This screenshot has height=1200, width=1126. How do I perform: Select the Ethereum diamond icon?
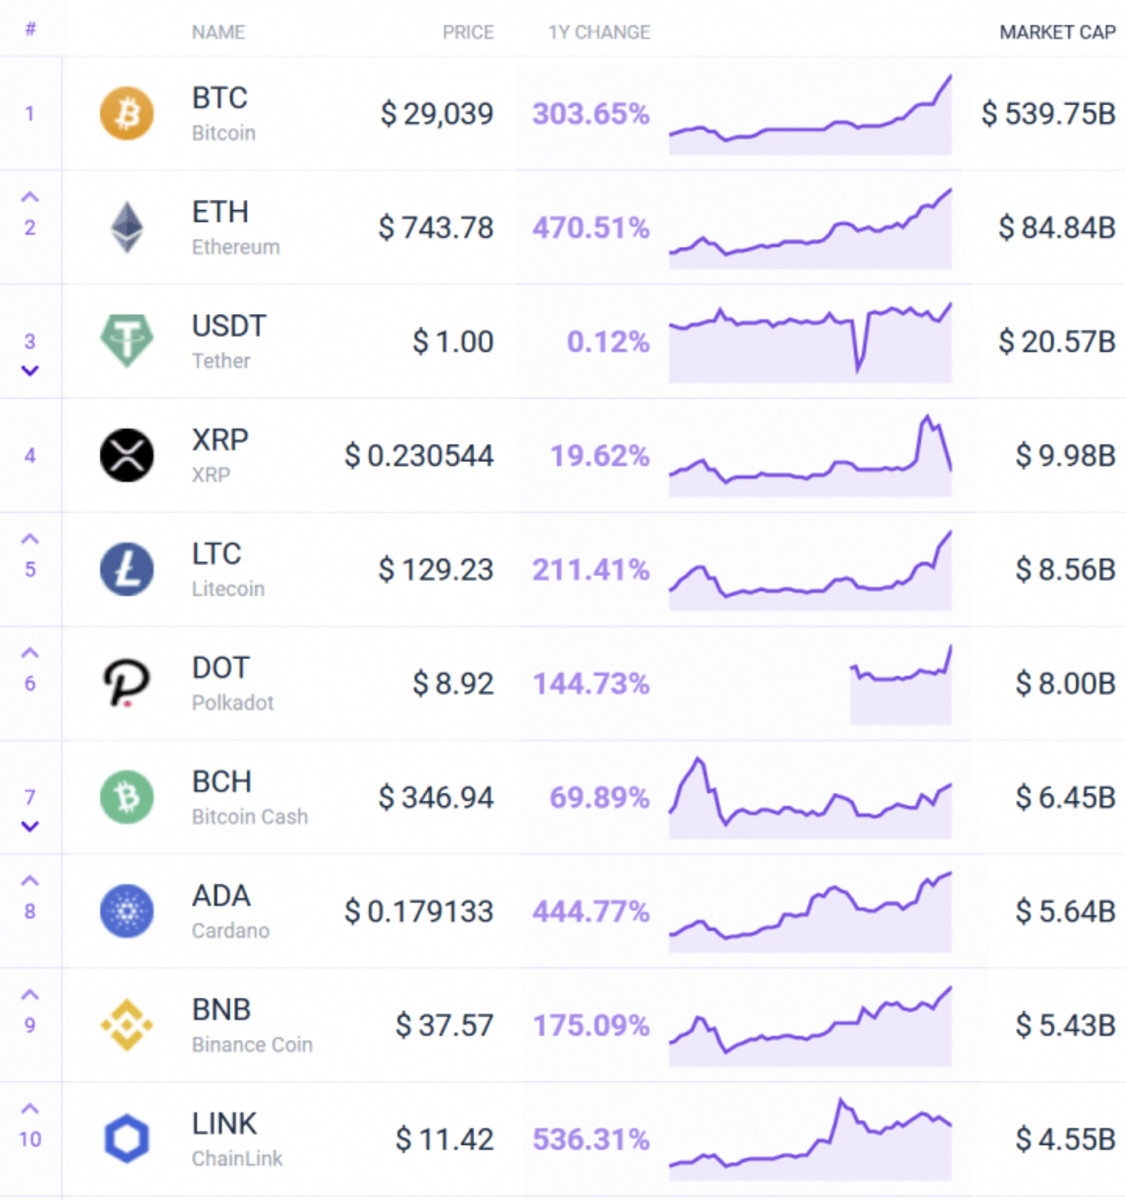click(x=126, y=227)
